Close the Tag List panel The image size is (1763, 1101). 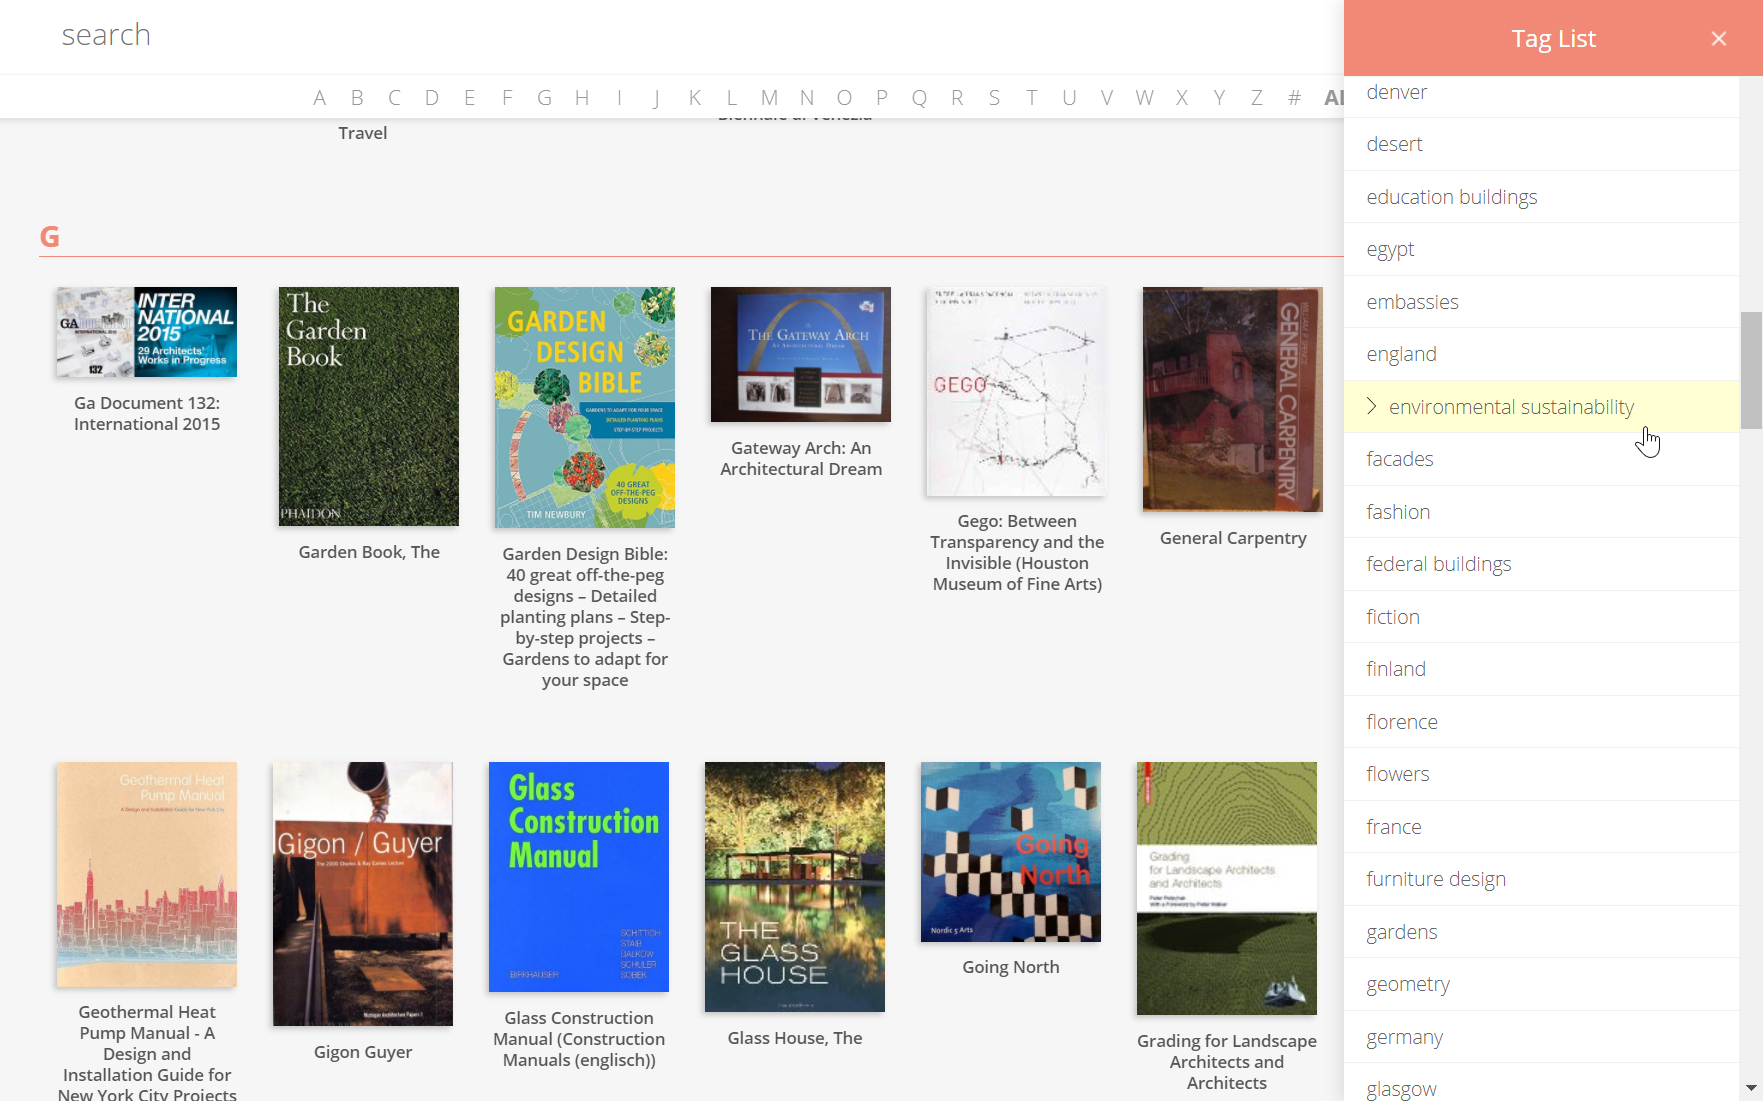[1718, 39]
